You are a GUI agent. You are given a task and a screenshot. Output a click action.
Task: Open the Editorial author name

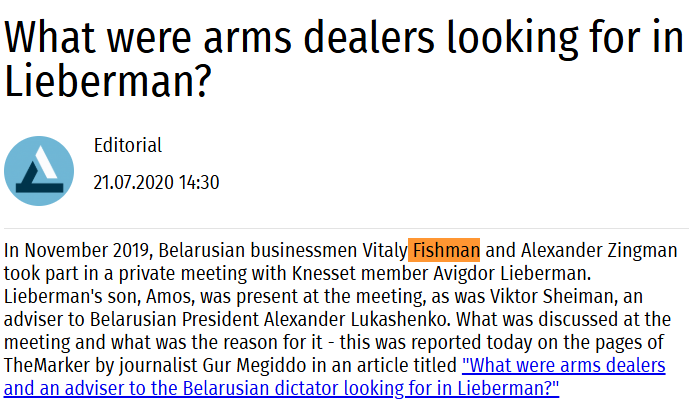[128, 146]
